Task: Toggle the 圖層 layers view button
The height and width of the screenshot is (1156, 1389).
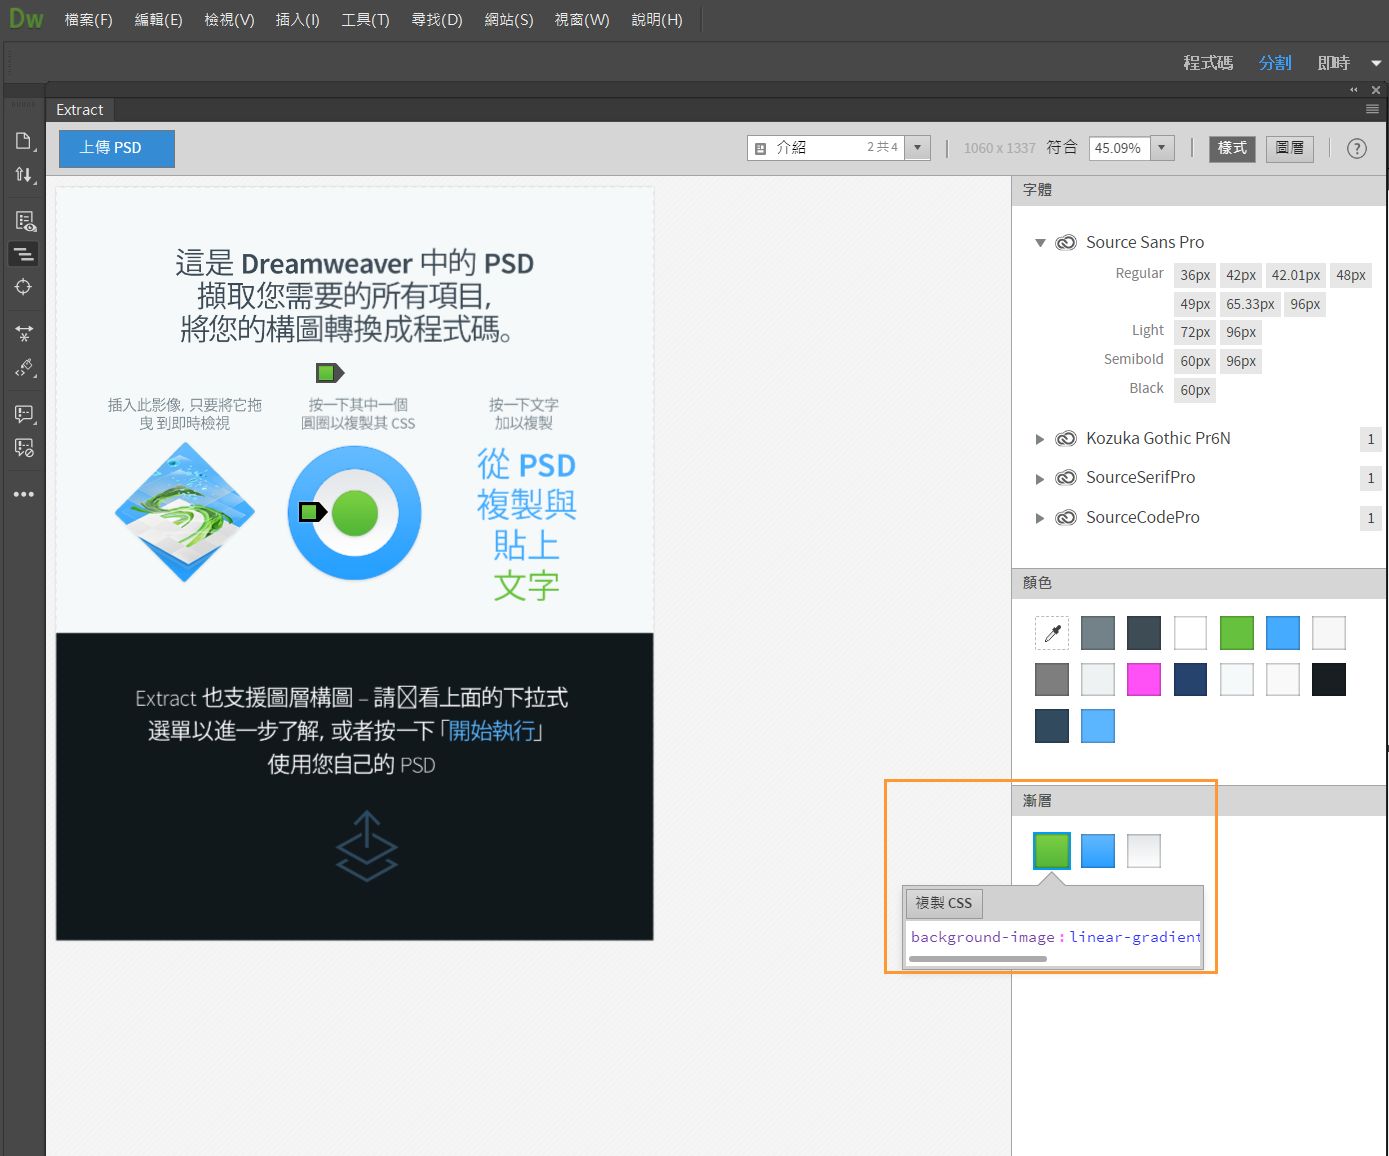Action: [1290, 148]
